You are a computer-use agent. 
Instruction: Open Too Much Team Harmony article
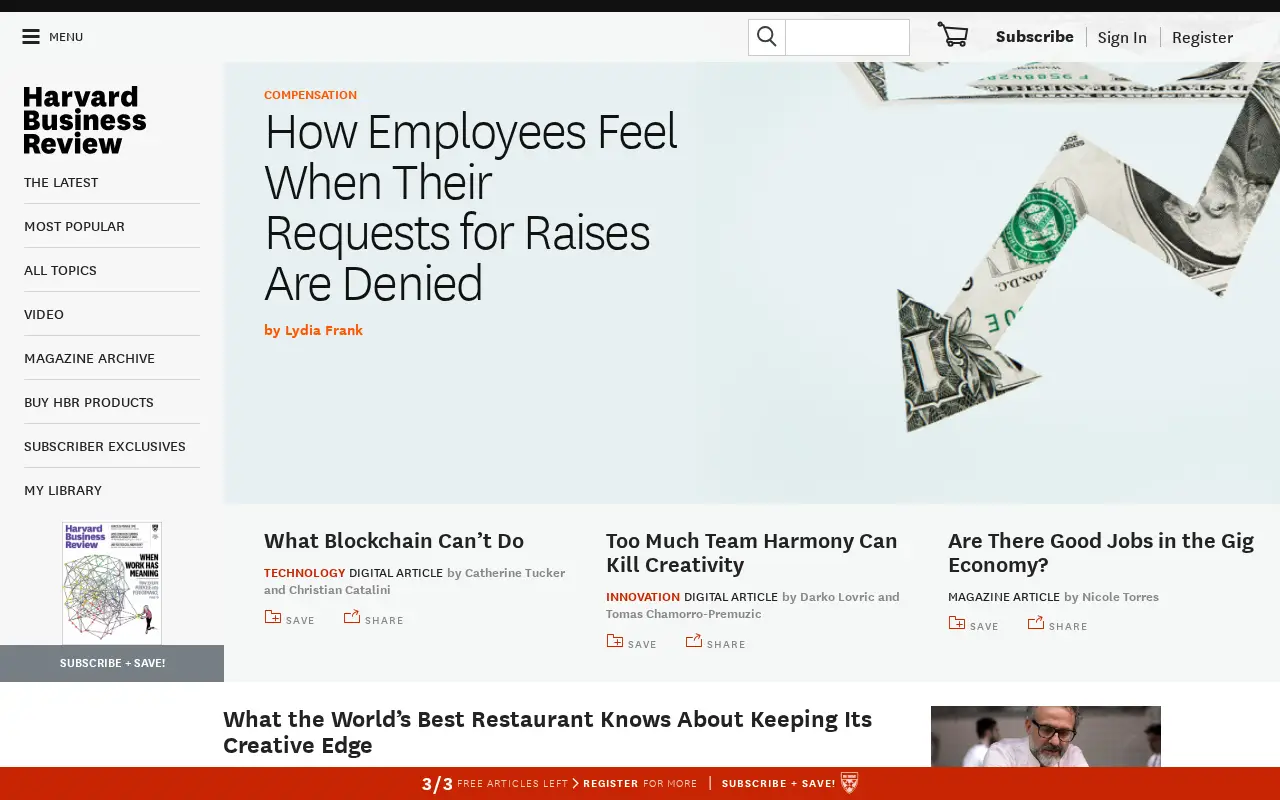[752, 552]
